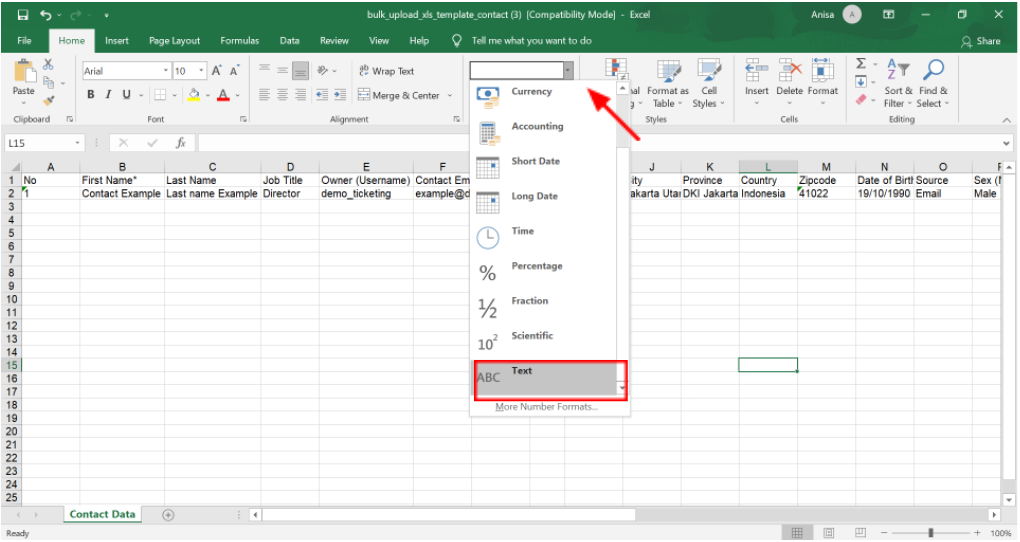
Task: Add a new sheet with plus icon
Action: click(168, 514)
